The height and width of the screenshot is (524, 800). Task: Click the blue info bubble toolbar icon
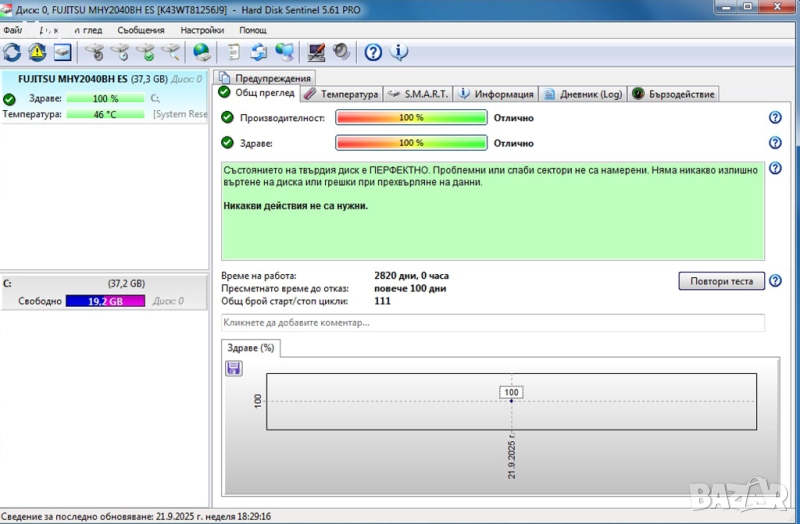click(x=399, y=52)
